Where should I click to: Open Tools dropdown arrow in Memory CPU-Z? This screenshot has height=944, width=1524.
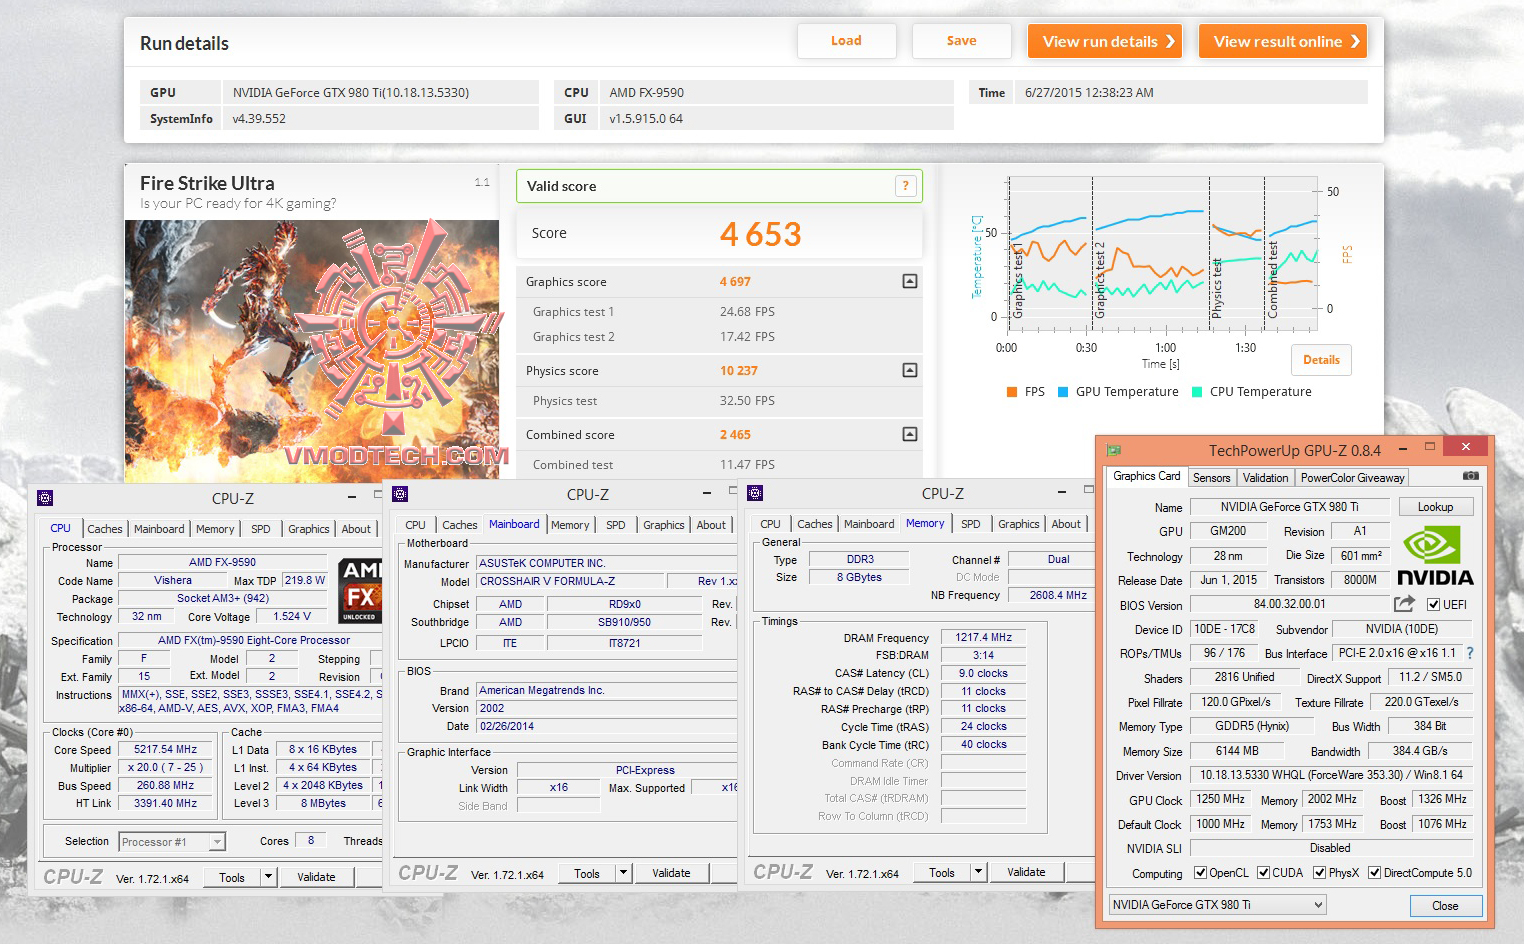(x=978, y=872)
